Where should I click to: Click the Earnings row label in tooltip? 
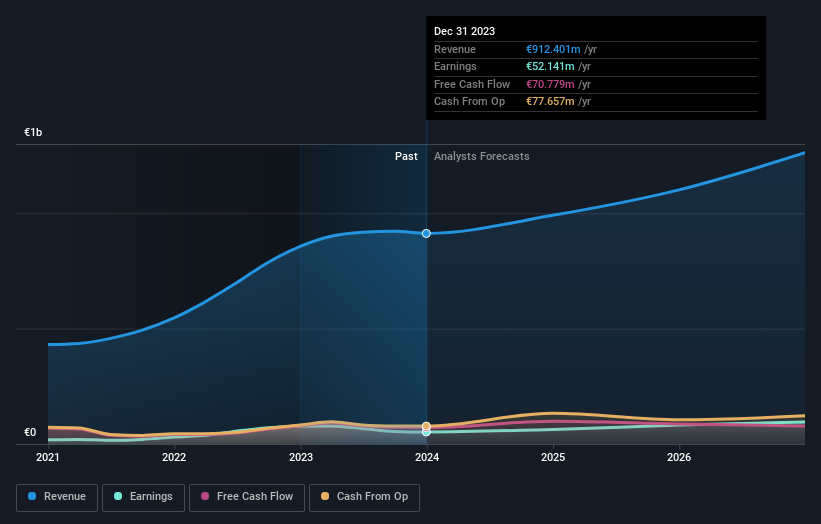click(456, 66)
